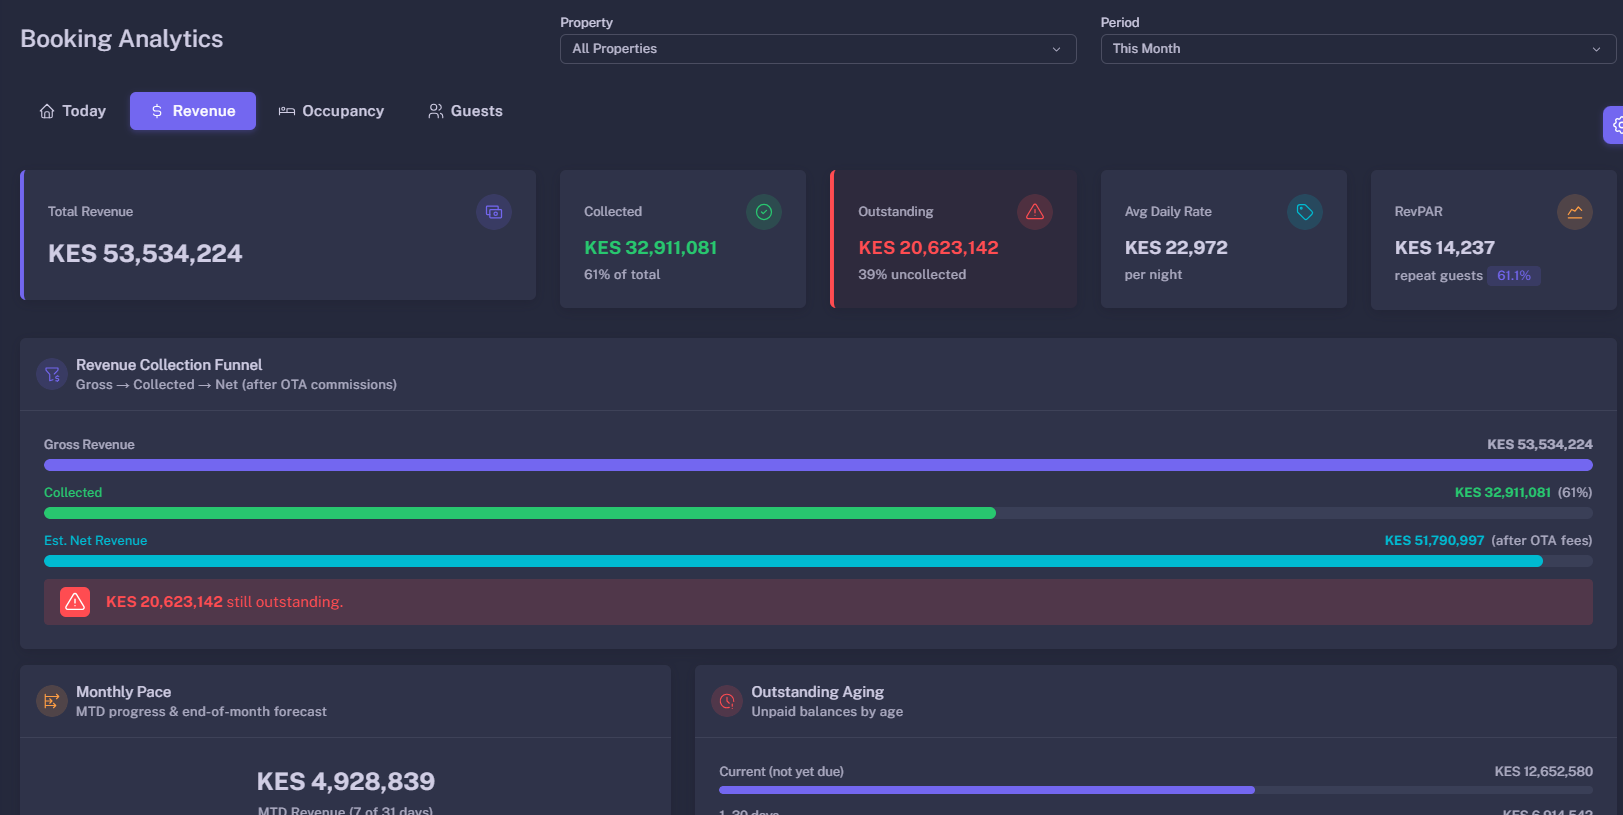The image size is (1623, 815).
Task: Click the Est. Net Revenue label
Action: coord(95,541)
